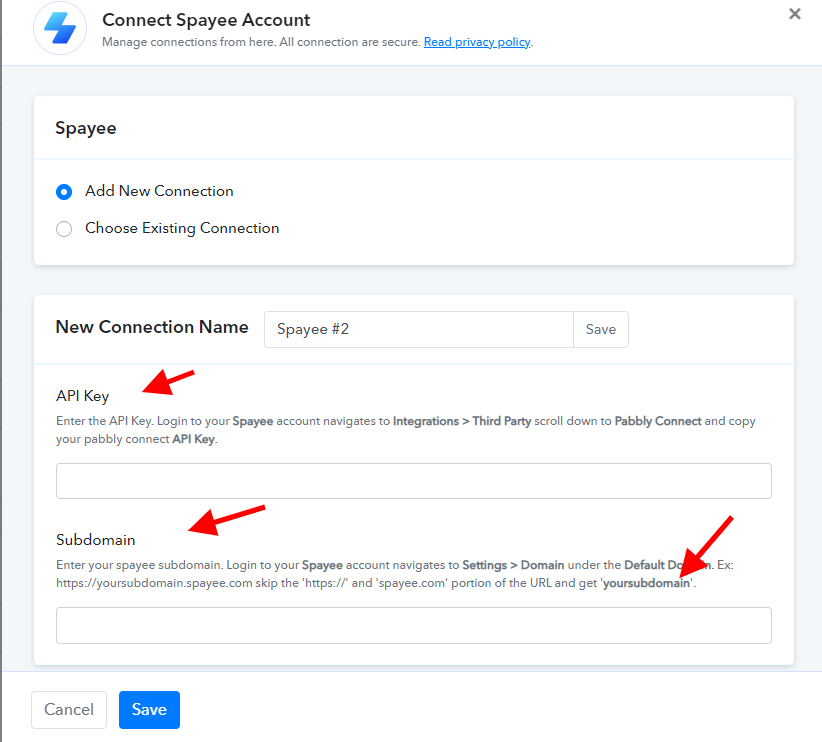
Task: Focus the Subdomain input box
Action: pos(414,626)
